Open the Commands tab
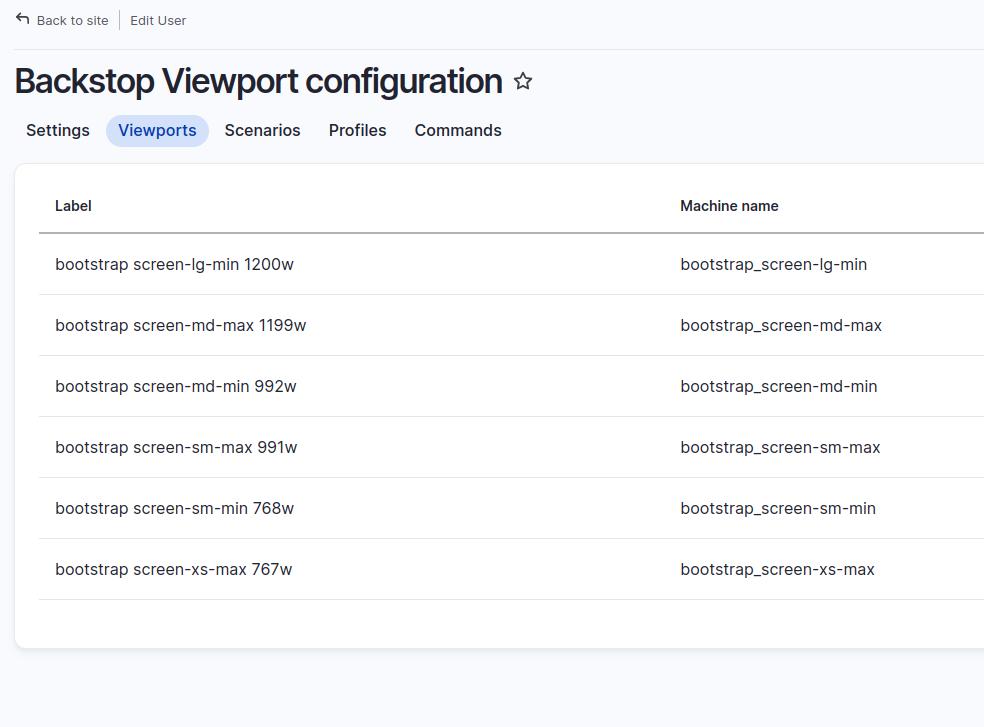 pos(457,130)
